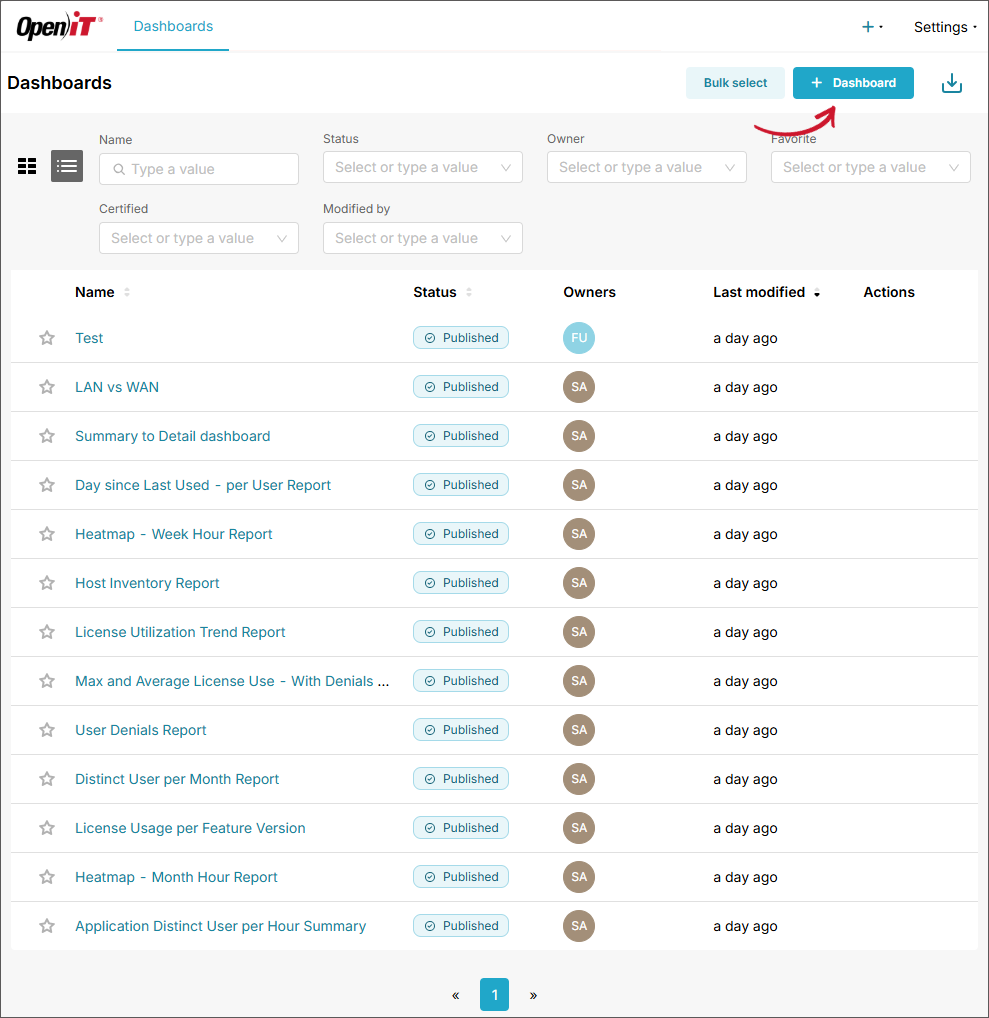This screenshot has height=1018, width=989.
Task: Favorite the LAN vs WAN dashboard
Action: (47, 387)
